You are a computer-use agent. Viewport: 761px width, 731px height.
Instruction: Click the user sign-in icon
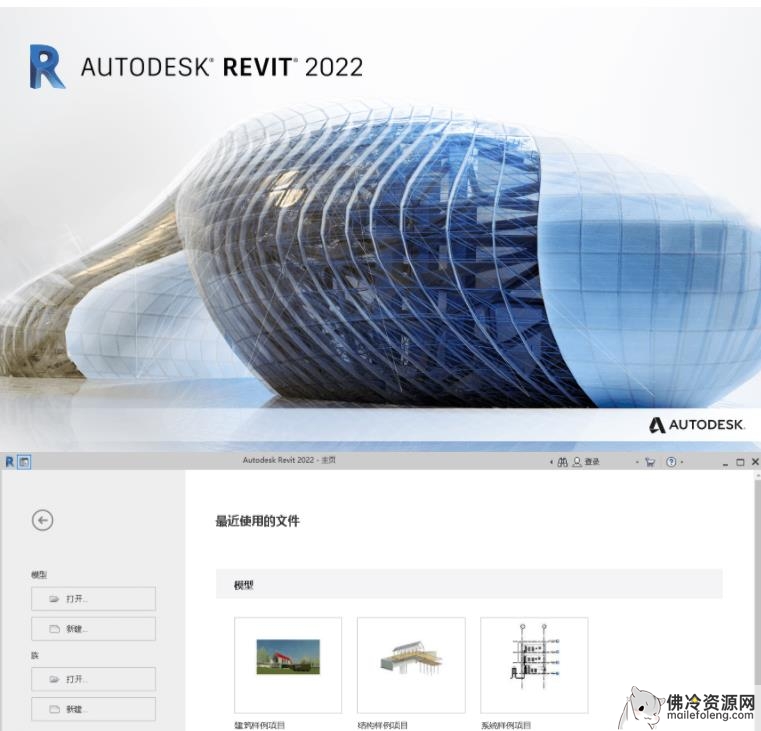(x=576, y=462)
